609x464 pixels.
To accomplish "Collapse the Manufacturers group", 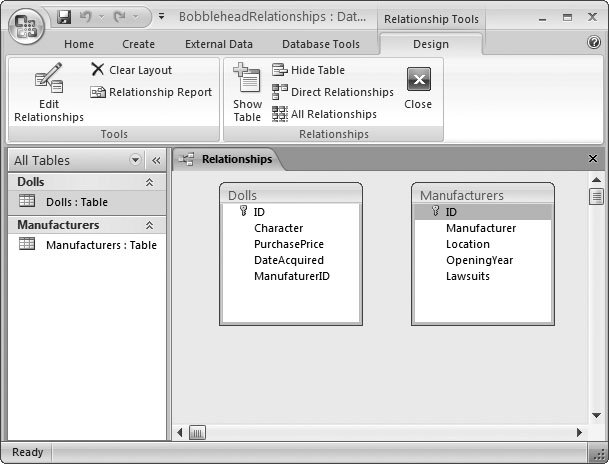I will click(x=150, y=226).
